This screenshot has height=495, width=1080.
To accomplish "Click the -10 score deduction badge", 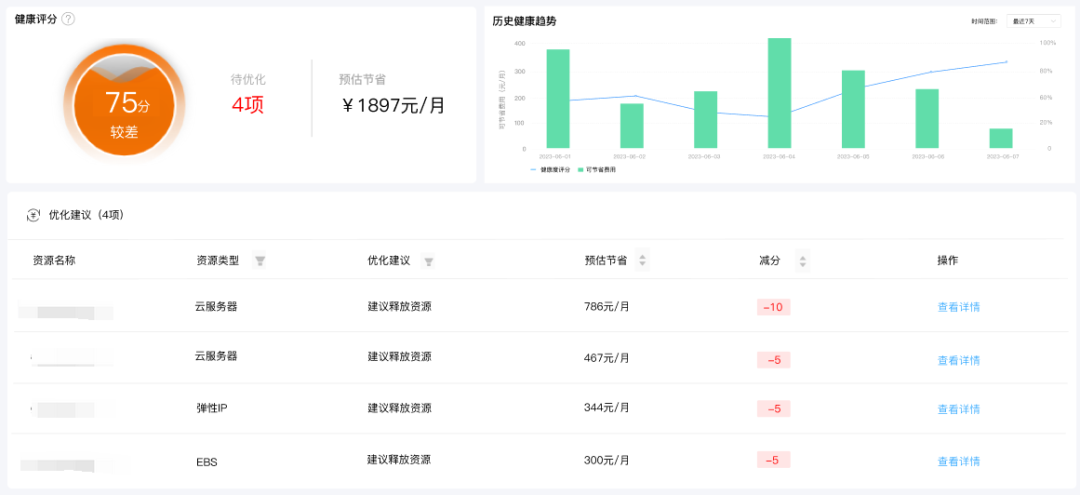I will pyautogui.click(x=773, y=307).
